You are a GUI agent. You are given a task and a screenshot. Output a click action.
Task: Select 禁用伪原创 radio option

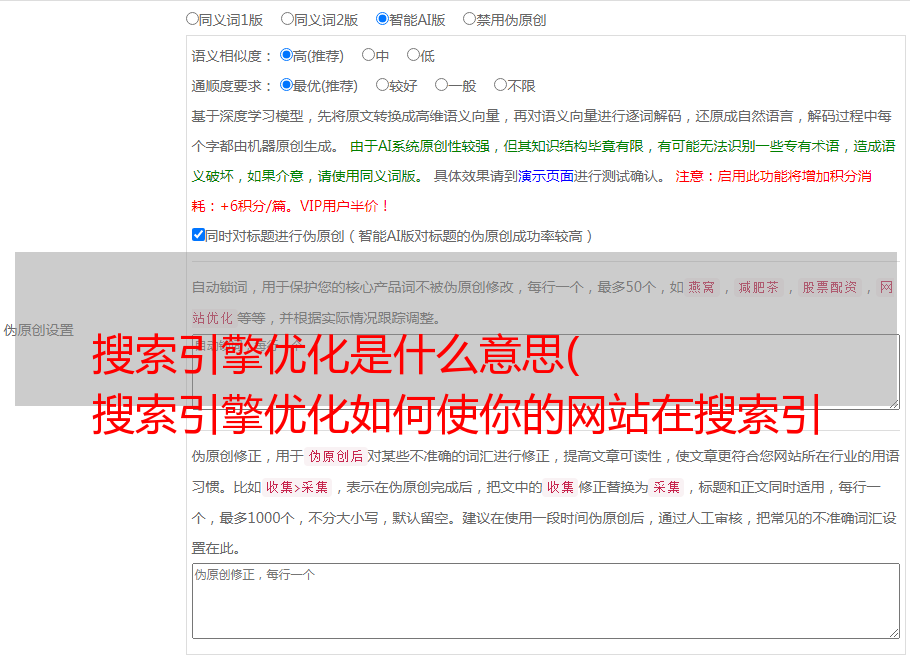469,19
